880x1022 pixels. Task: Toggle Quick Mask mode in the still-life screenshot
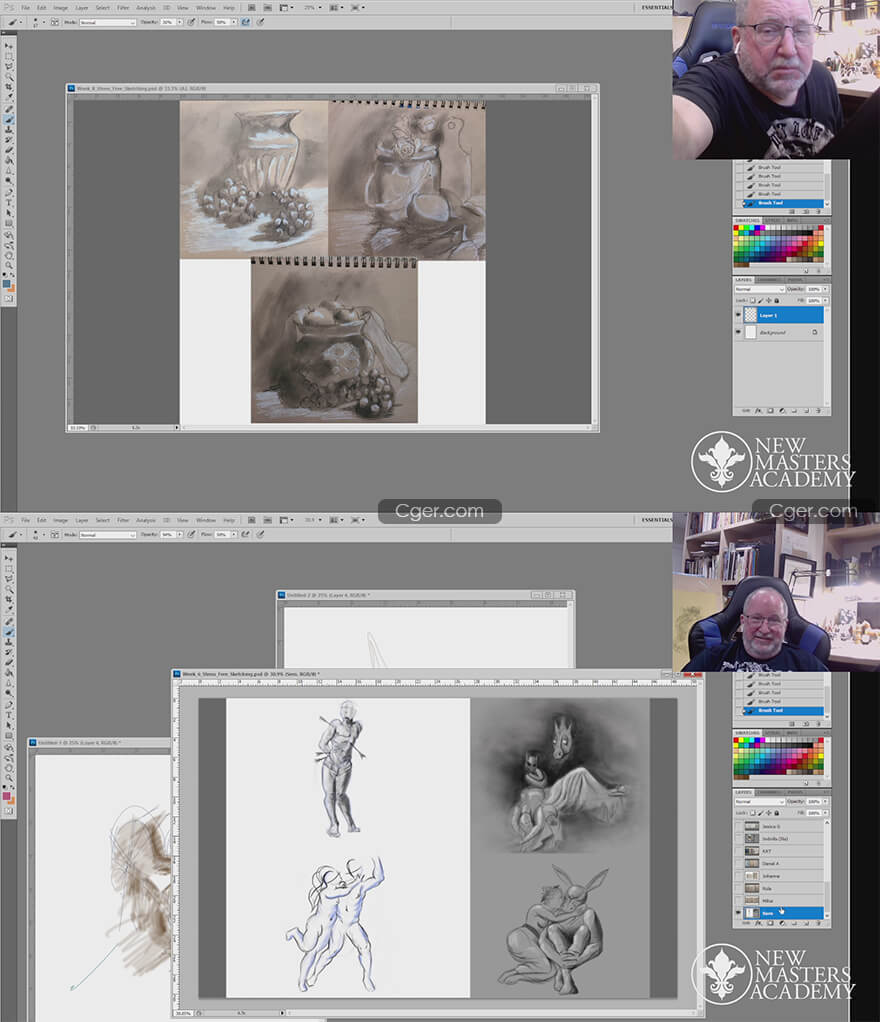(x=8, y=299)
